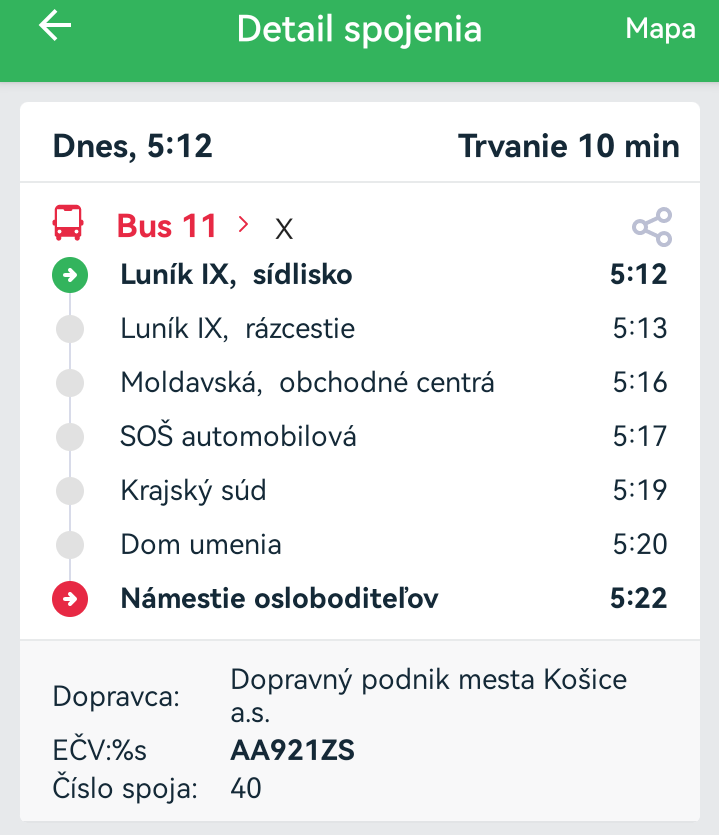The height and width of the screenshot is (835, 719).
Task: Select the Moldavská, obchodné centrá stop
Action: pyautogui.click(x=307, y=383)
